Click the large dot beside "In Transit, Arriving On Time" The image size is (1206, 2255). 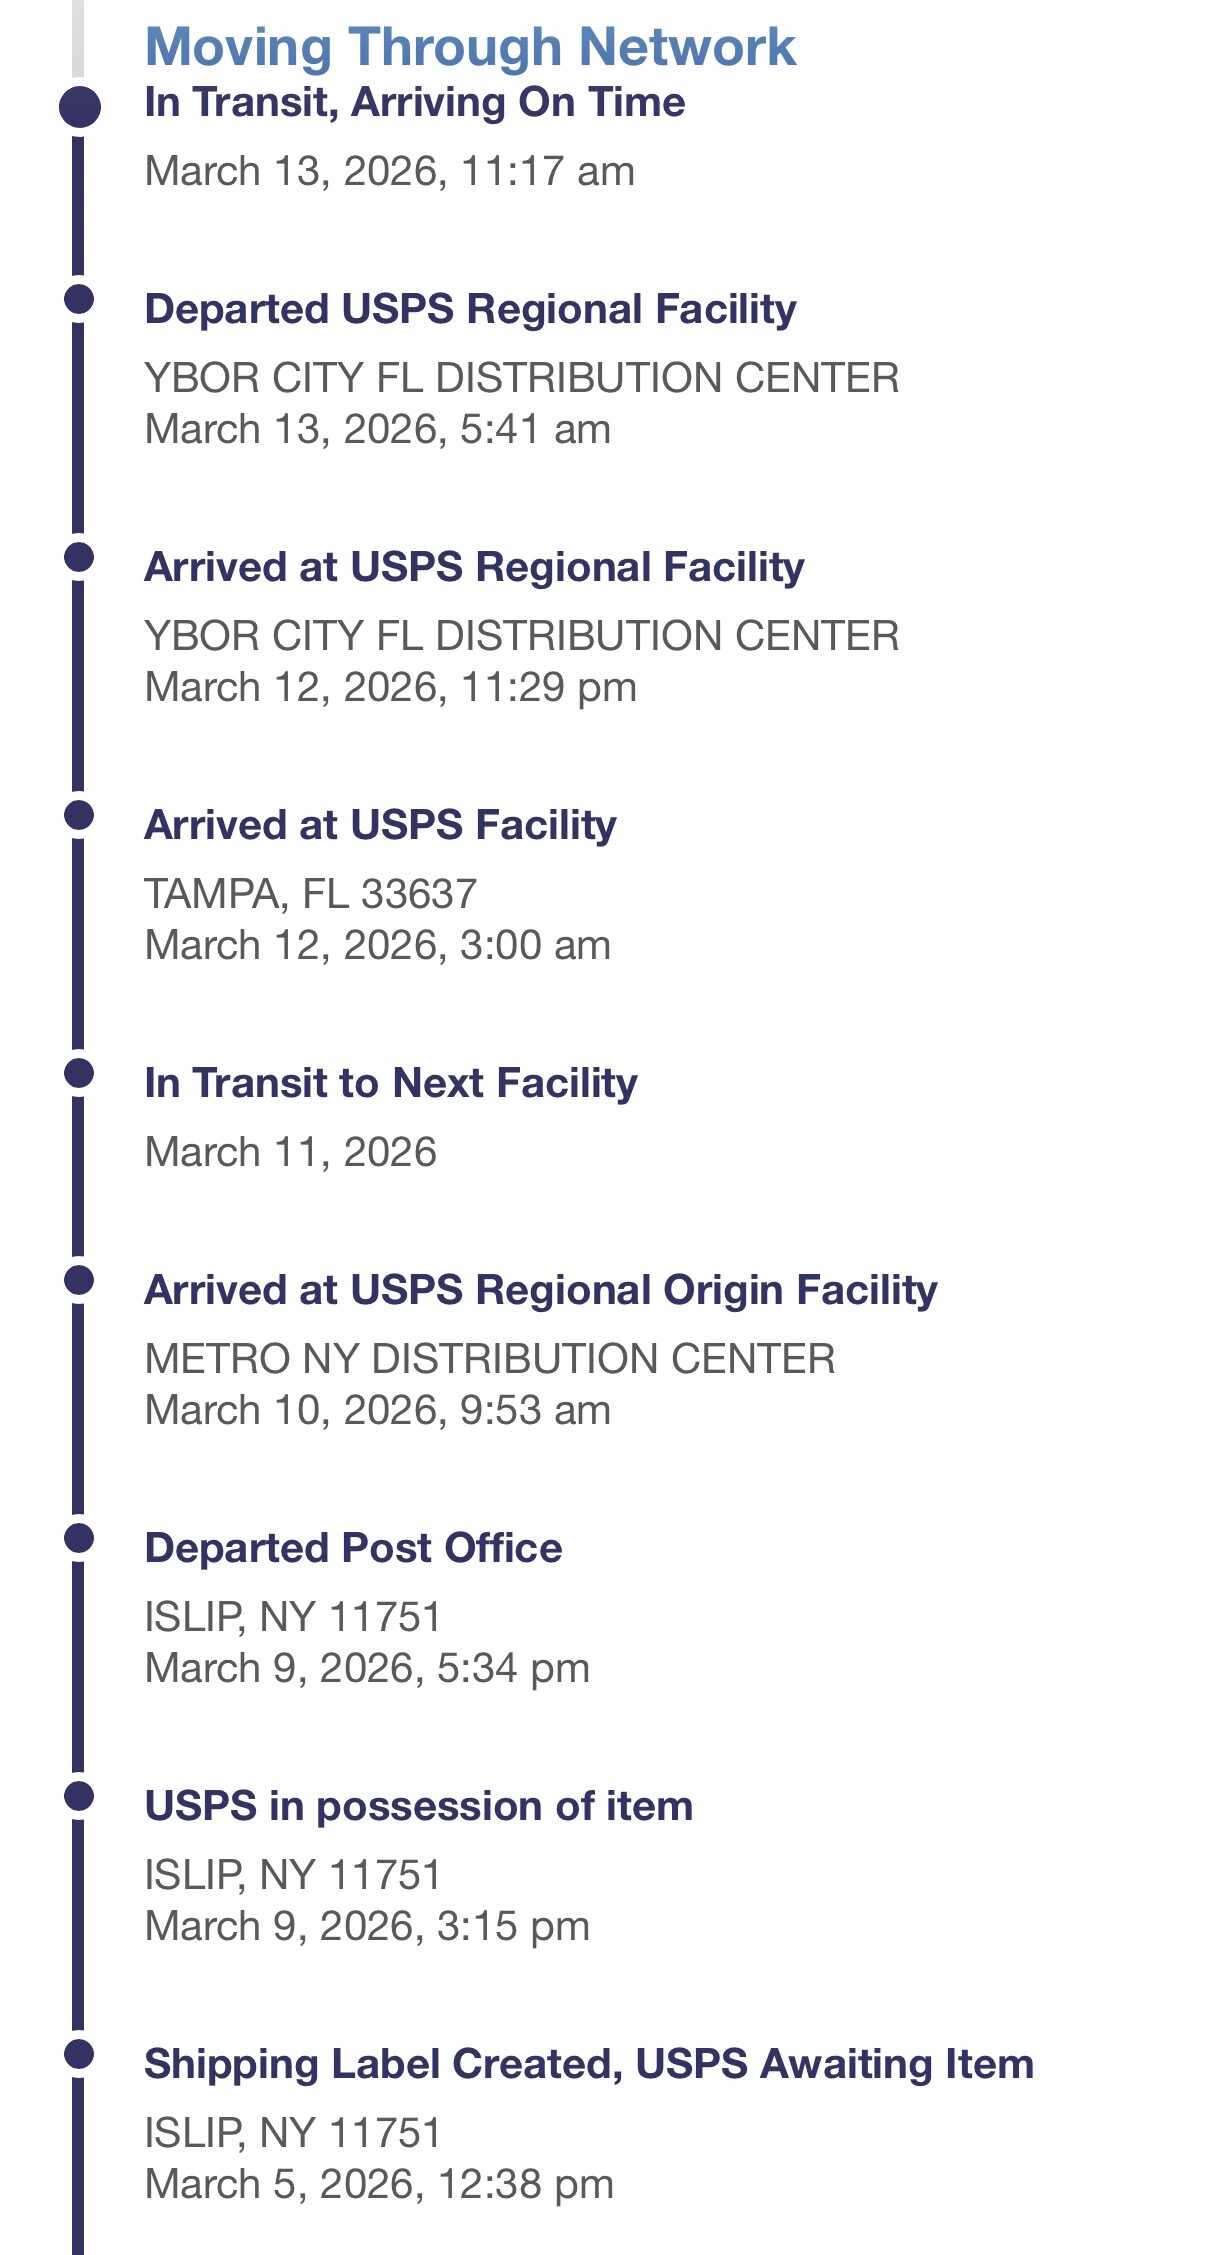[80, 107]
